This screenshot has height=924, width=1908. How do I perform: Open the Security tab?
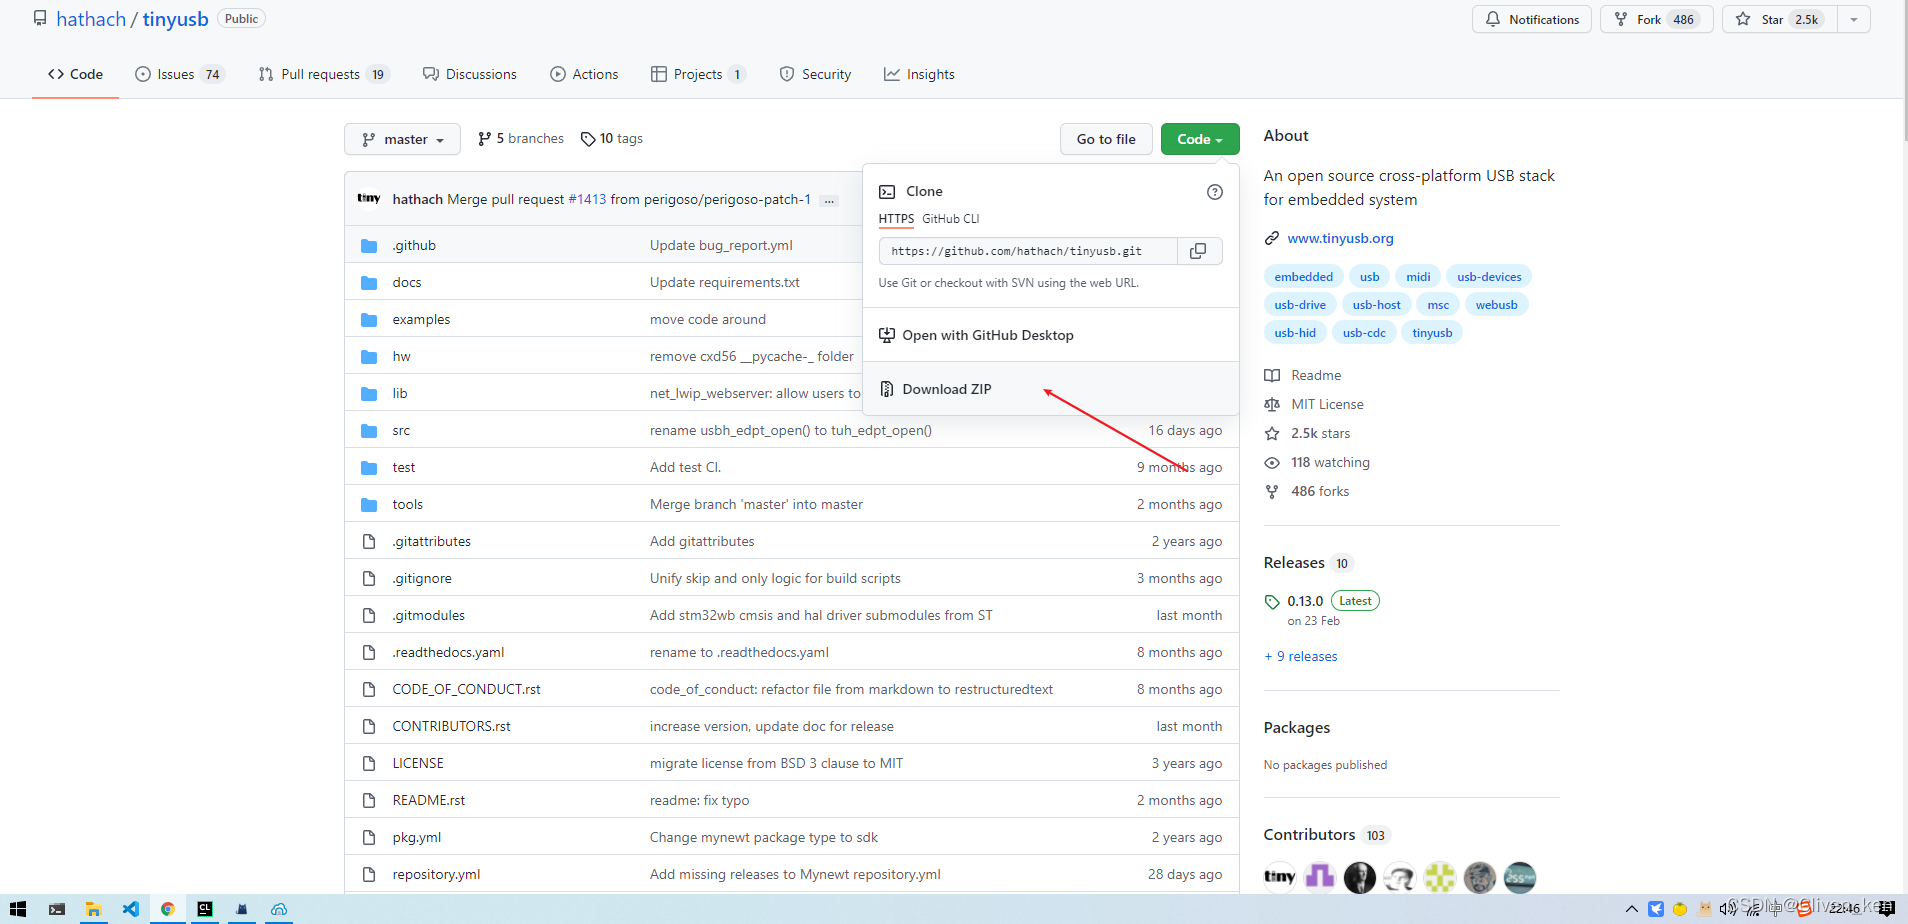click(815, 74)
